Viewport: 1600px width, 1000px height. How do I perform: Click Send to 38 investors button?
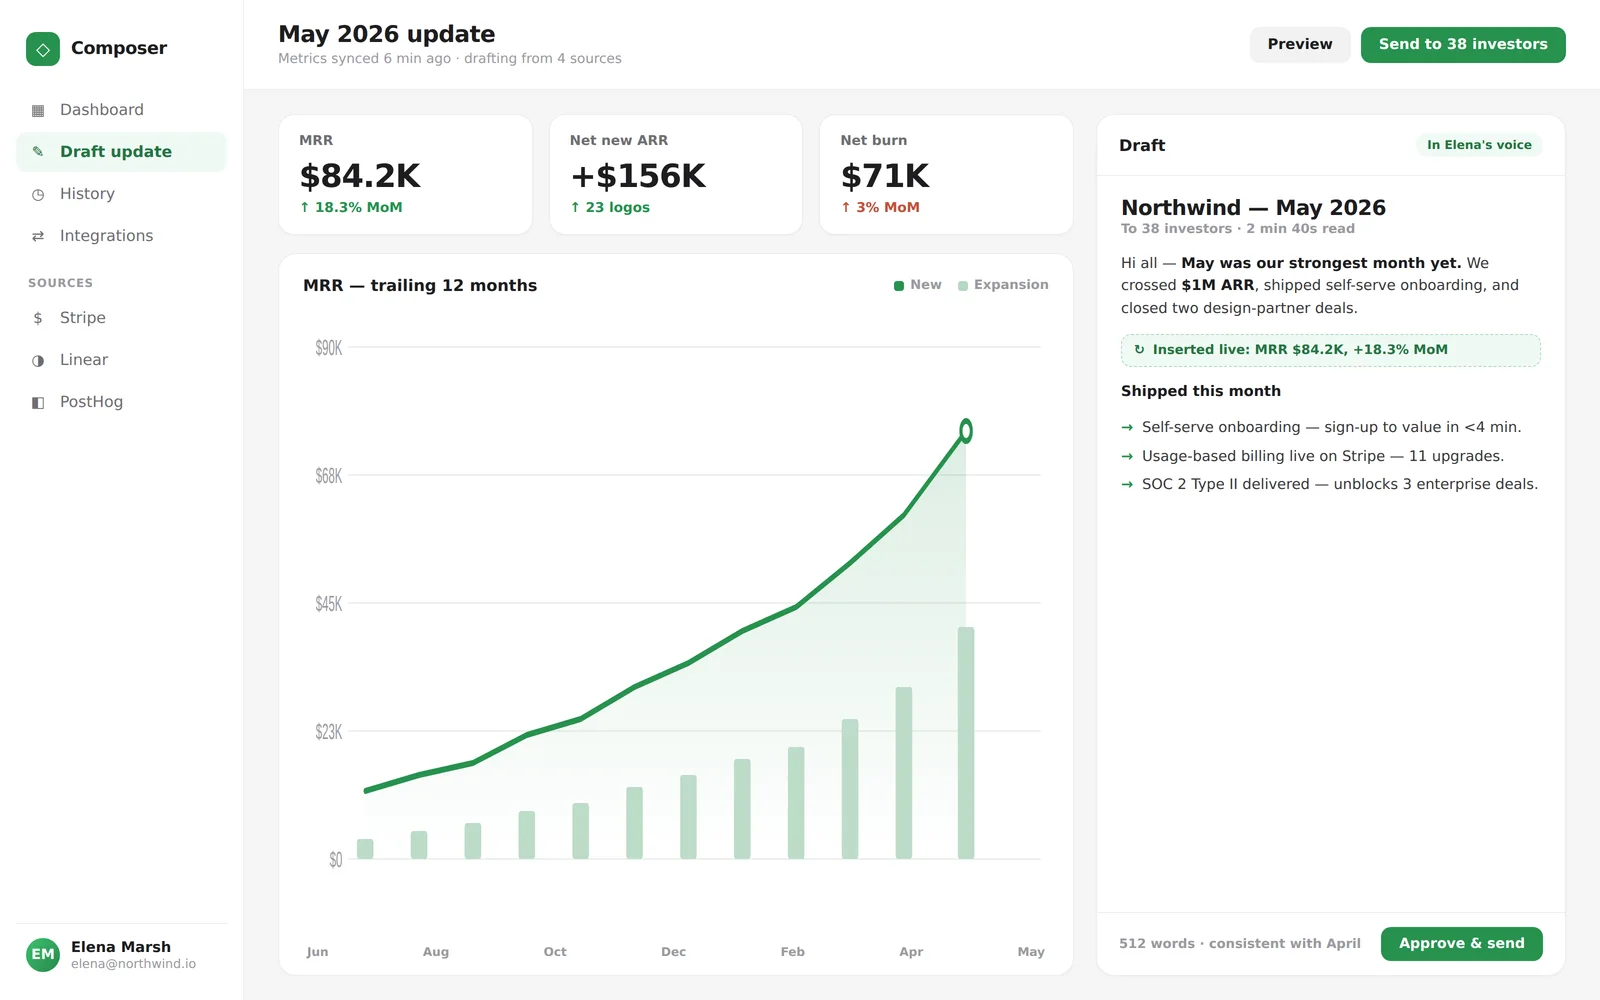point(1463,44)
